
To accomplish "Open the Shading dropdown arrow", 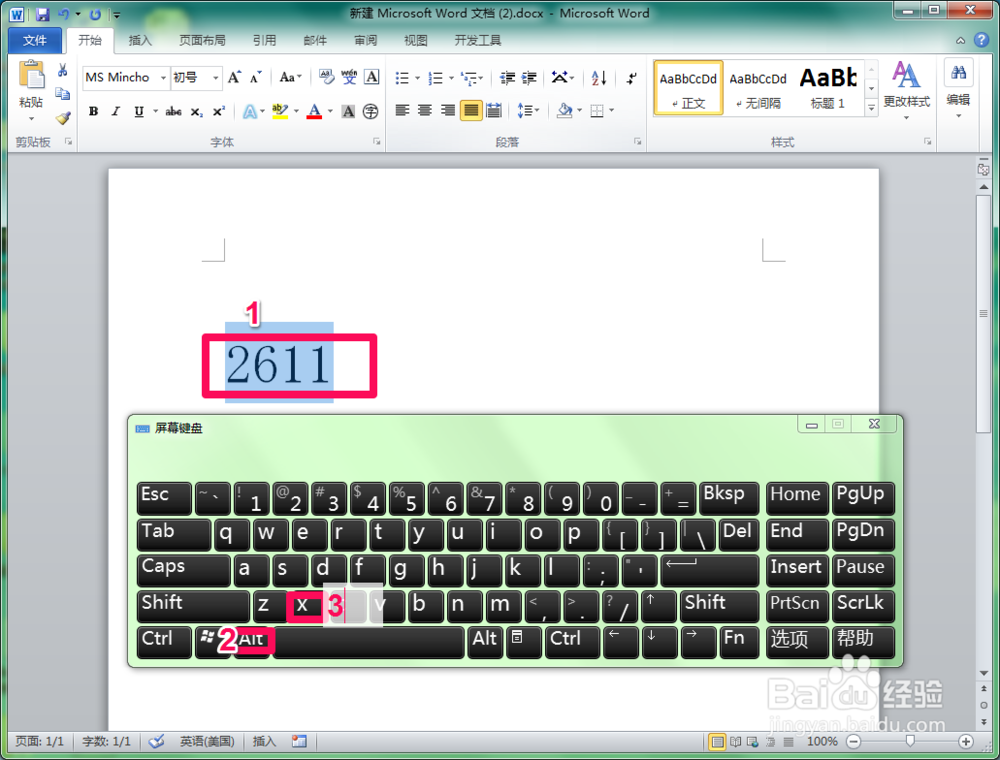I will pyautogui.click(x=579, y=110).
